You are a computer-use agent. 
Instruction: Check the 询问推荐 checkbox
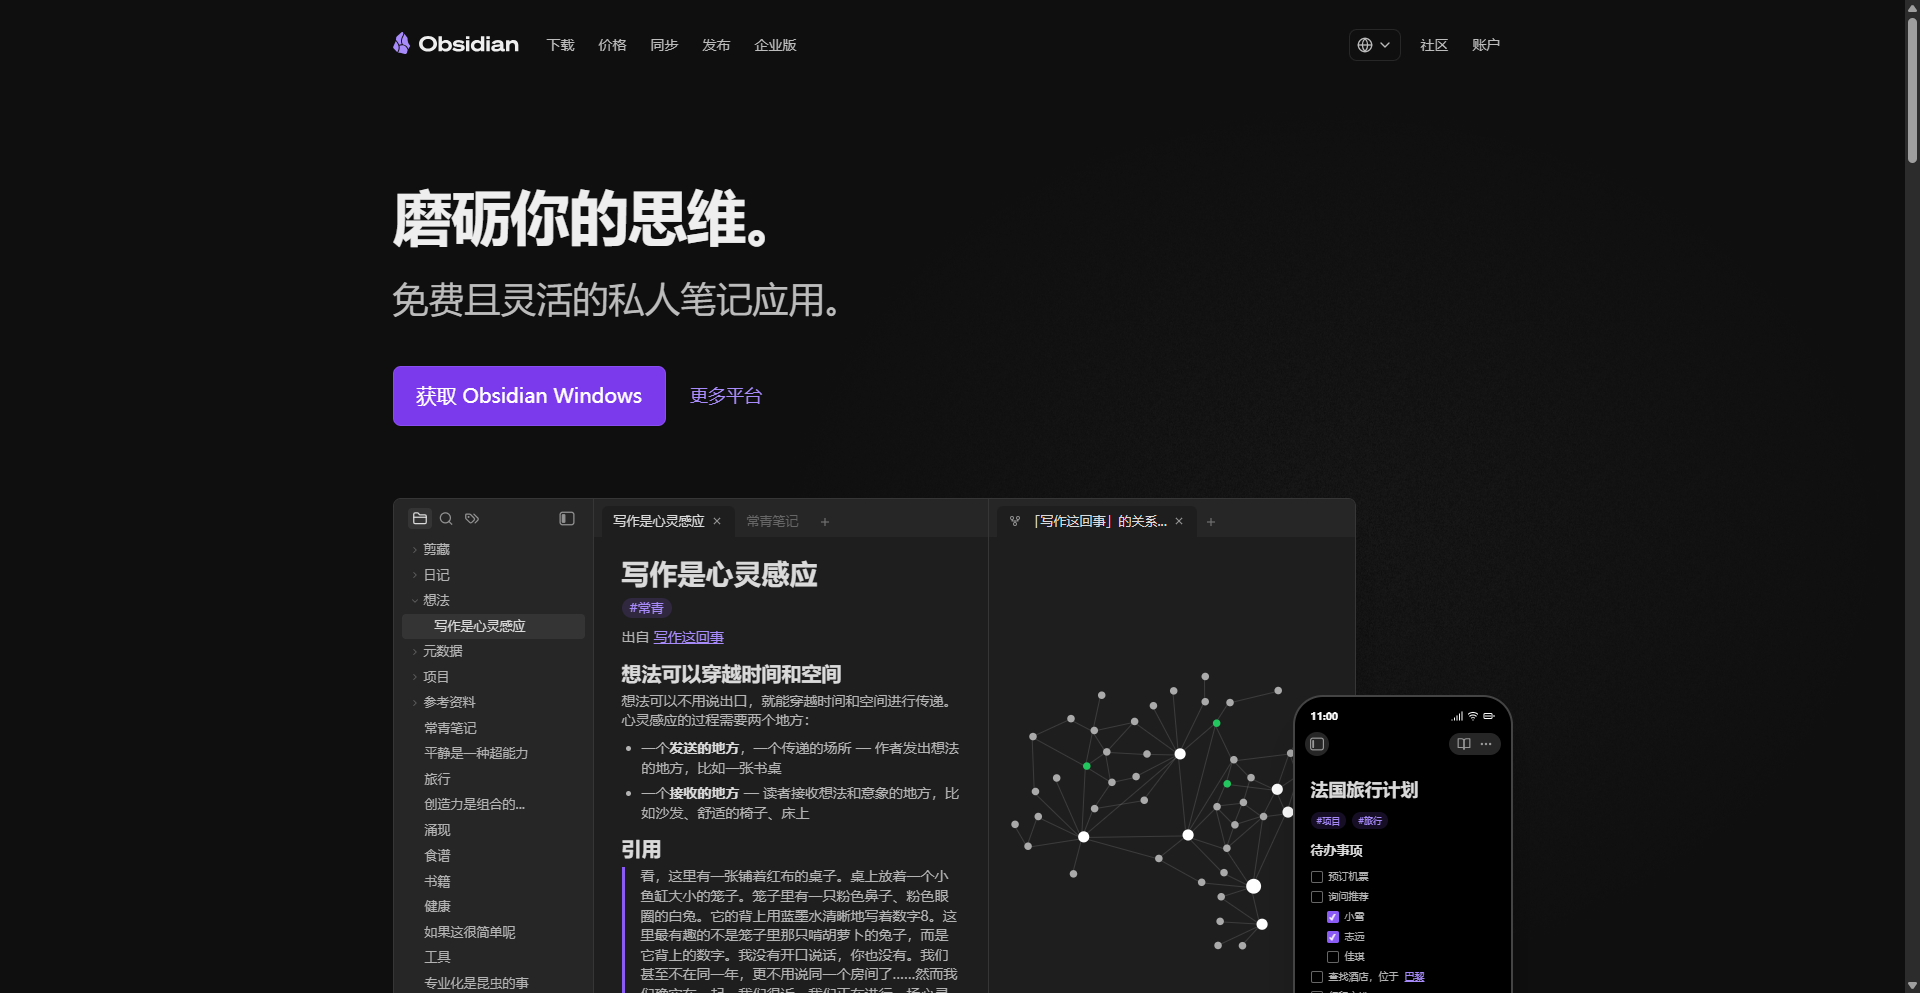1317,897
